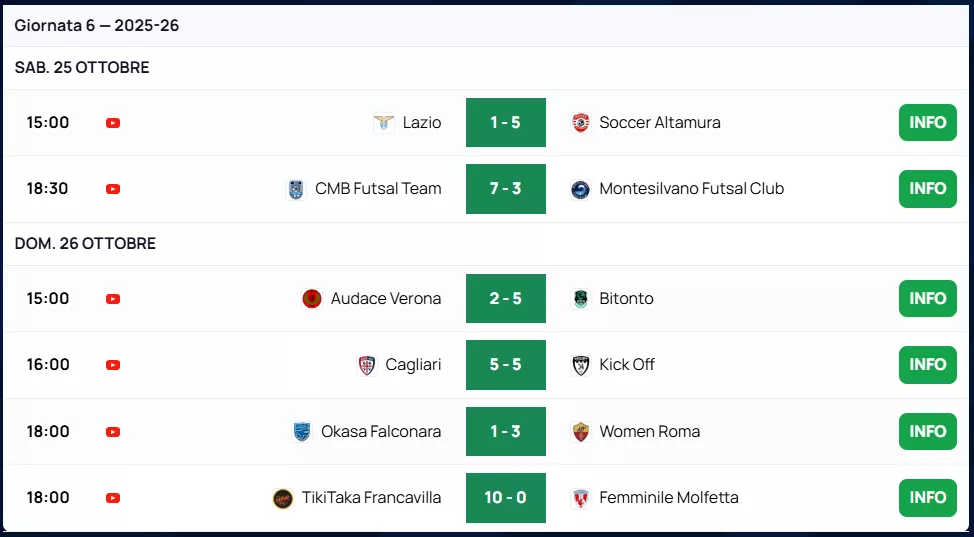Click YouTube icon for Audace Verona match

pos(113,299)
